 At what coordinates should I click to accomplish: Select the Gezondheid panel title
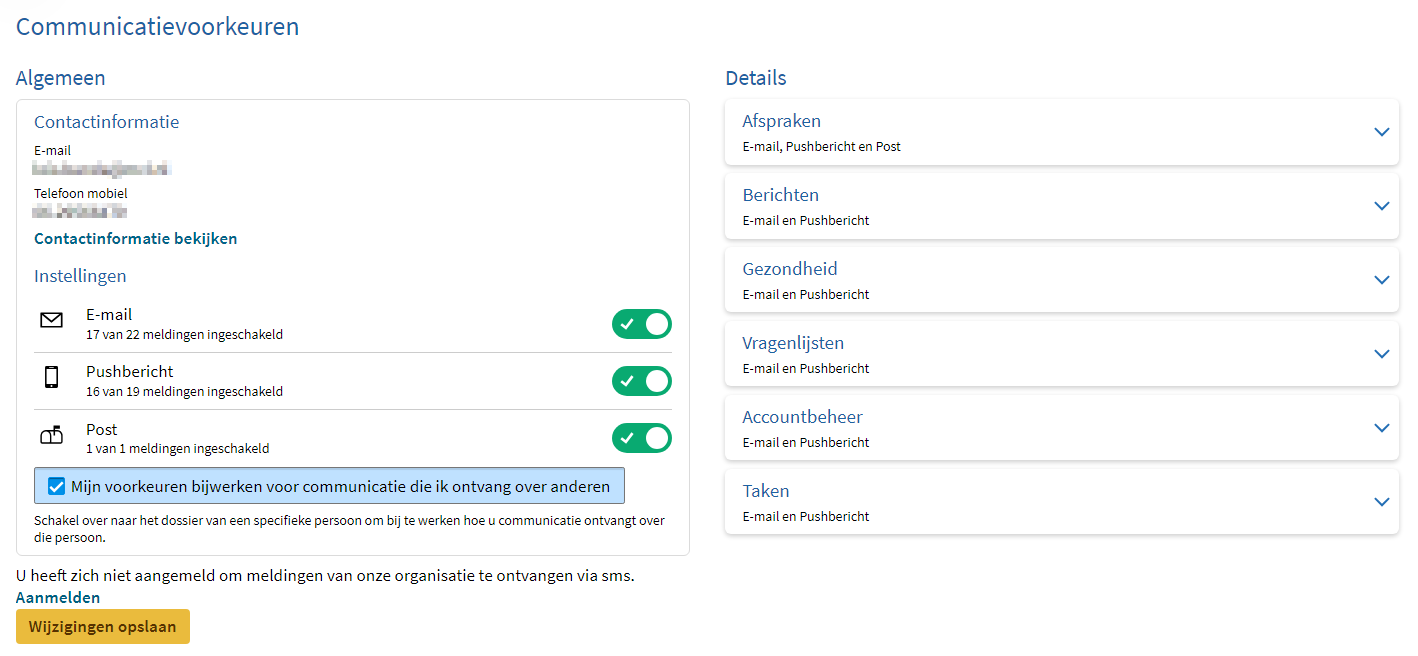(789, 269)
